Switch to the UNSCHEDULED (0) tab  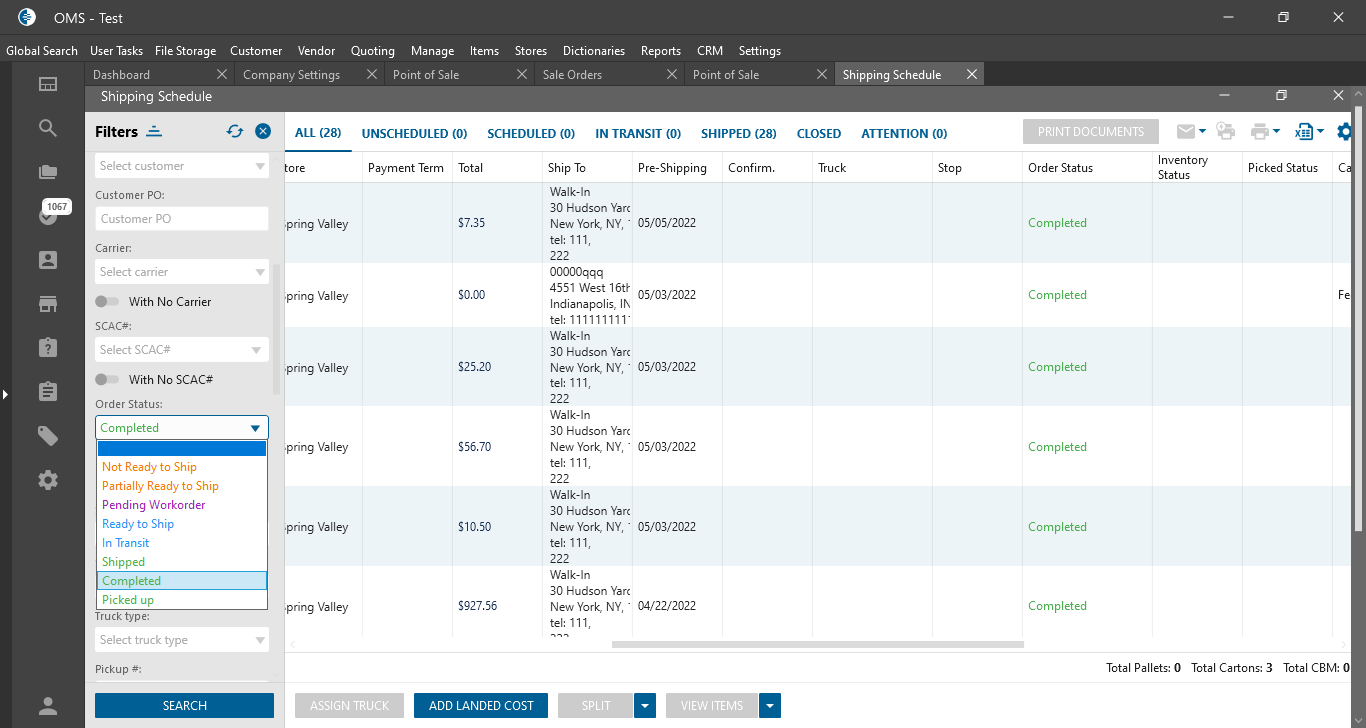point(414,133)
